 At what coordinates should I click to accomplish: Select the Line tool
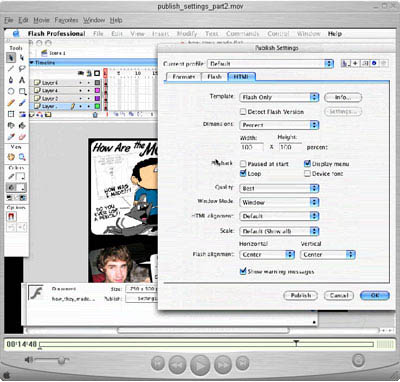click(x=11, y=69)
